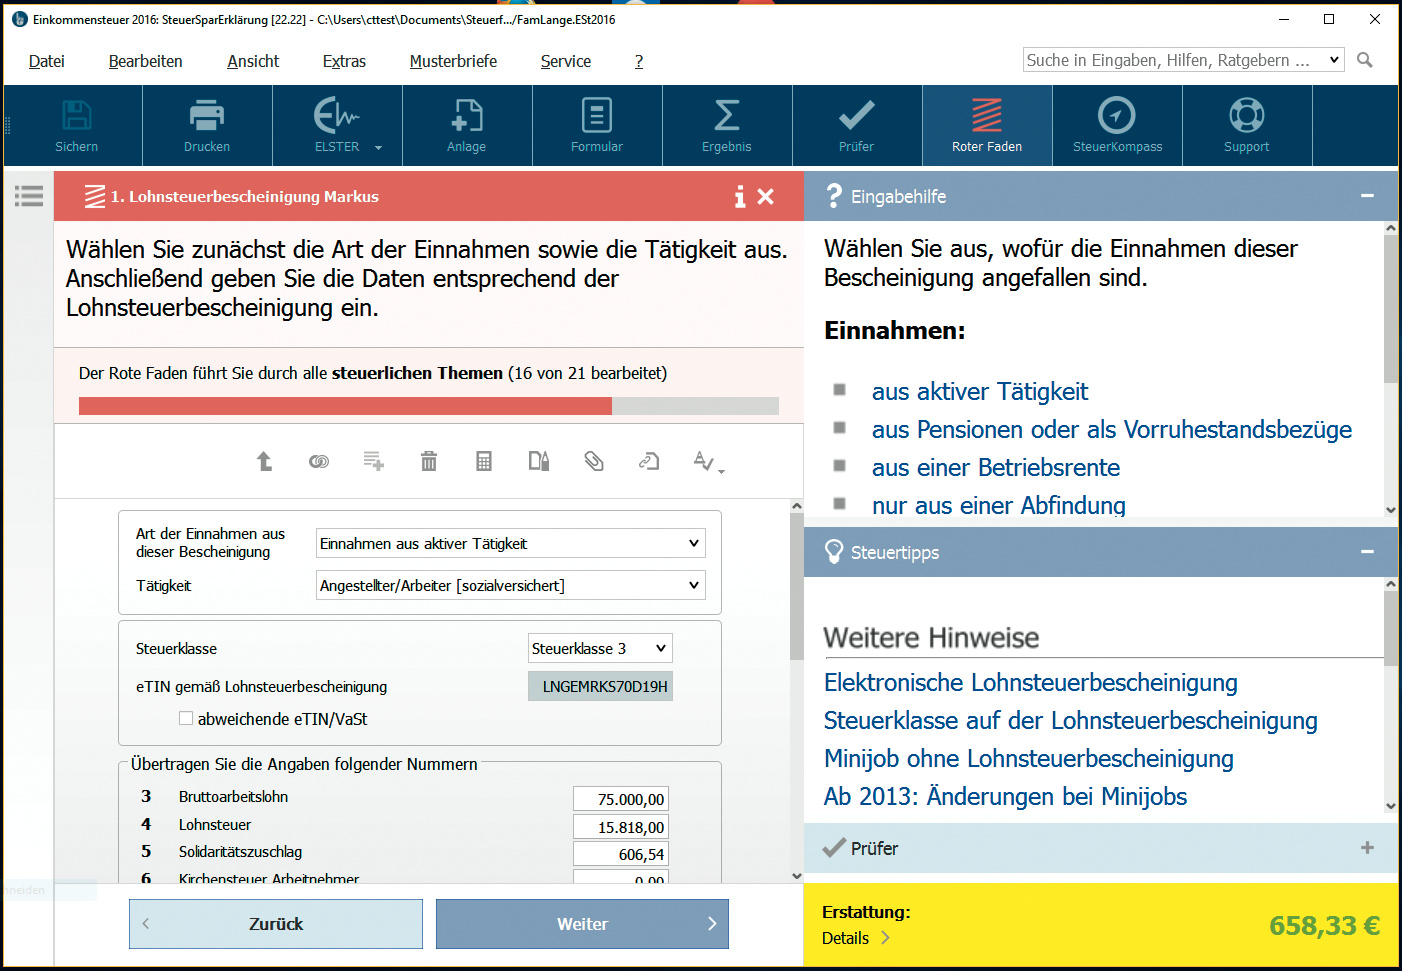Open Minijob ohne Lohnsteuerbescheinigung link
The image size is (1402, 971).
click(x=1028, y=759)
